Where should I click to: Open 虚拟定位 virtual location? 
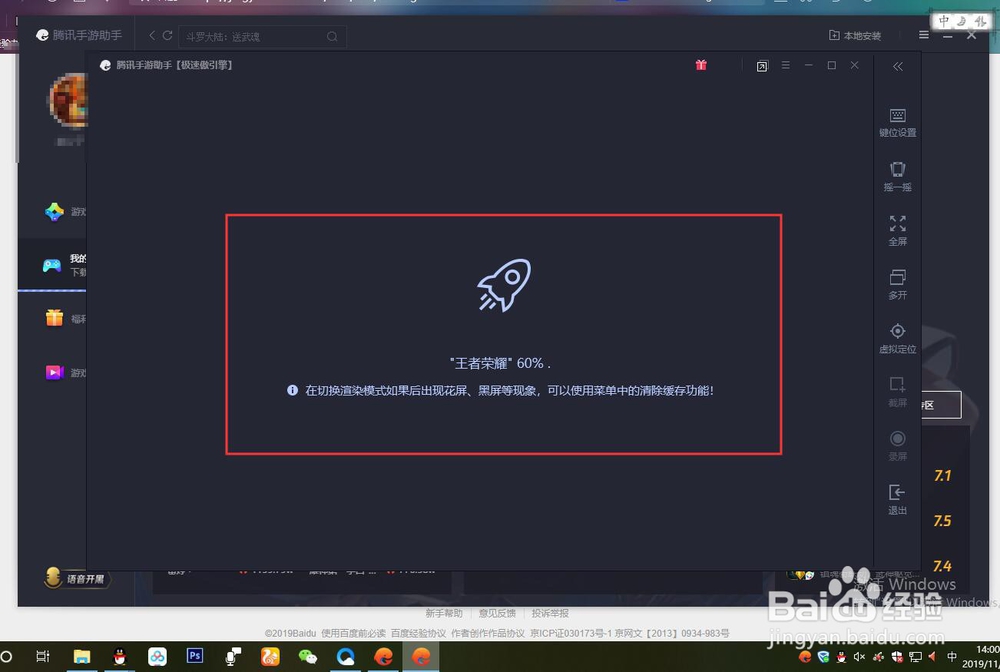point(897,339)
